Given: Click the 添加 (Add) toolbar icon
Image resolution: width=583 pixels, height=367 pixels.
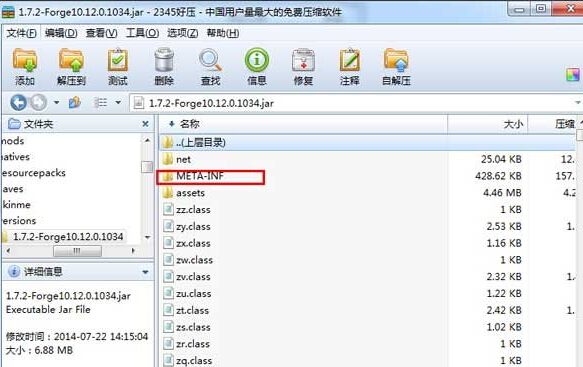Looking at the screenshot, I should pyautogui.click(x=25, y=60).
